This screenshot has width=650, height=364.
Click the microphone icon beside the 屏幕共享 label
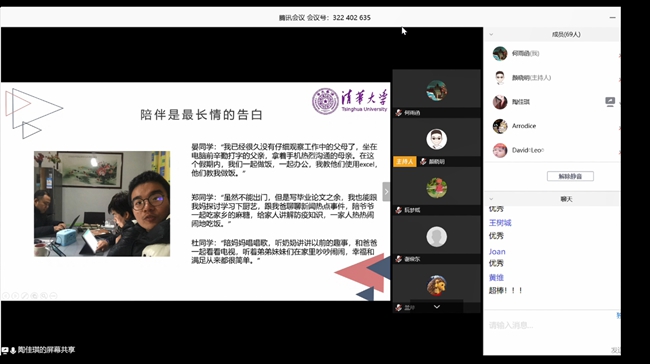pos(13,350)
